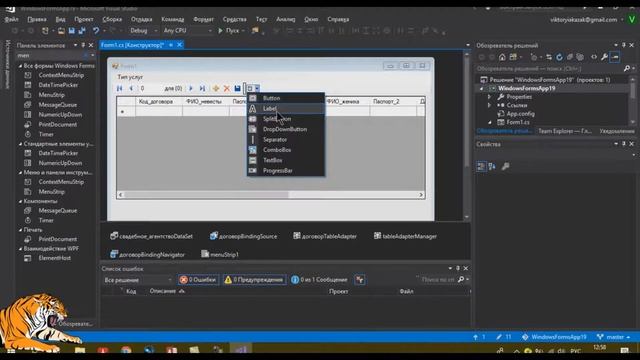Click the Undo arrow in the toolbar

96,31
